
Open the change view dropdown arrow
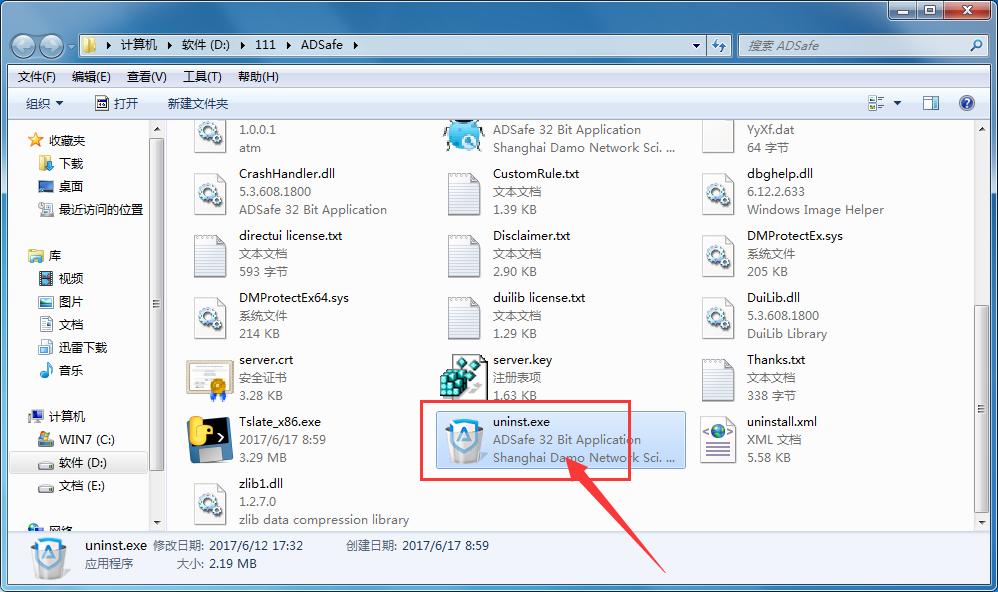pos(897,103)
